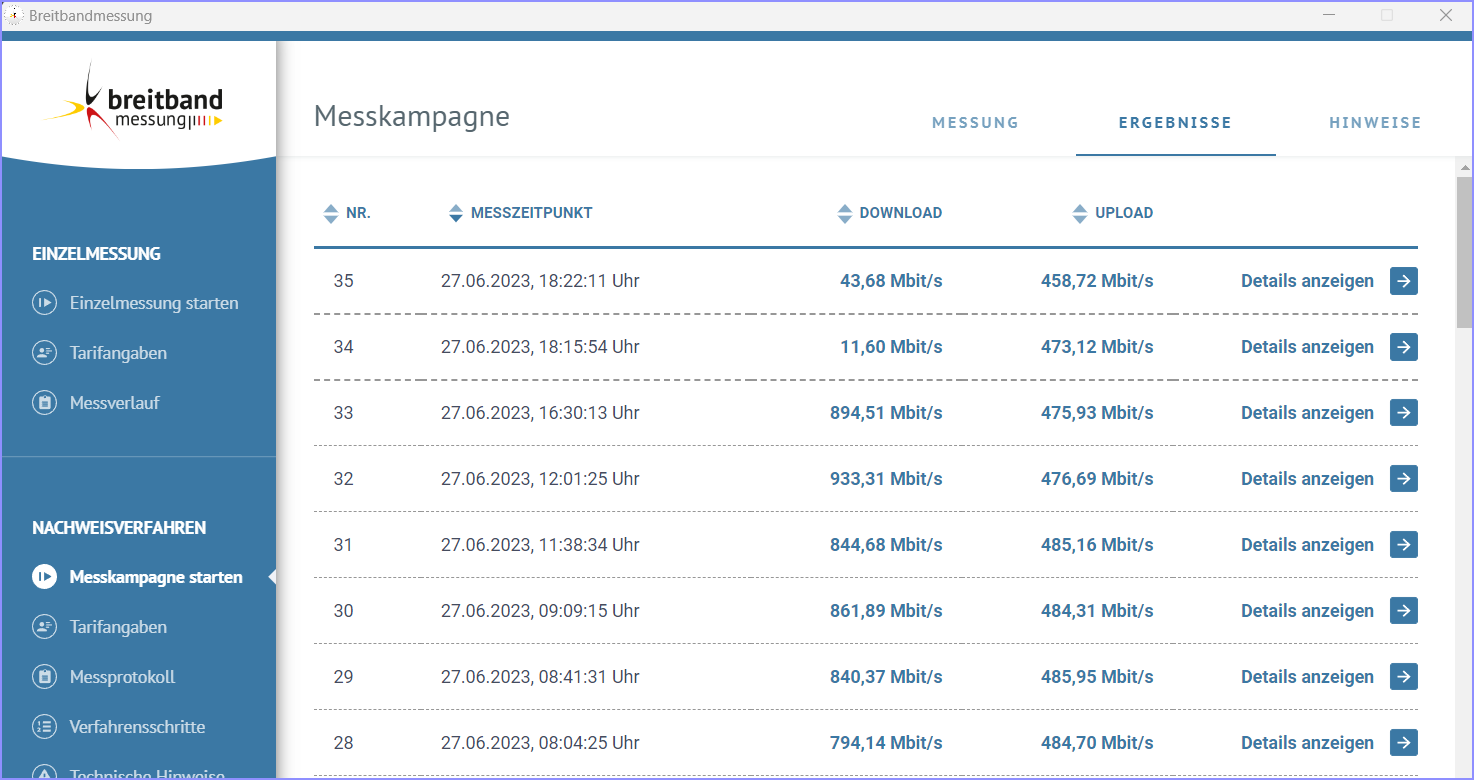Open Messverlauf in the sidebar
Screen dimensions: 1474x780
pyautogui.click(x=115, y=403)
